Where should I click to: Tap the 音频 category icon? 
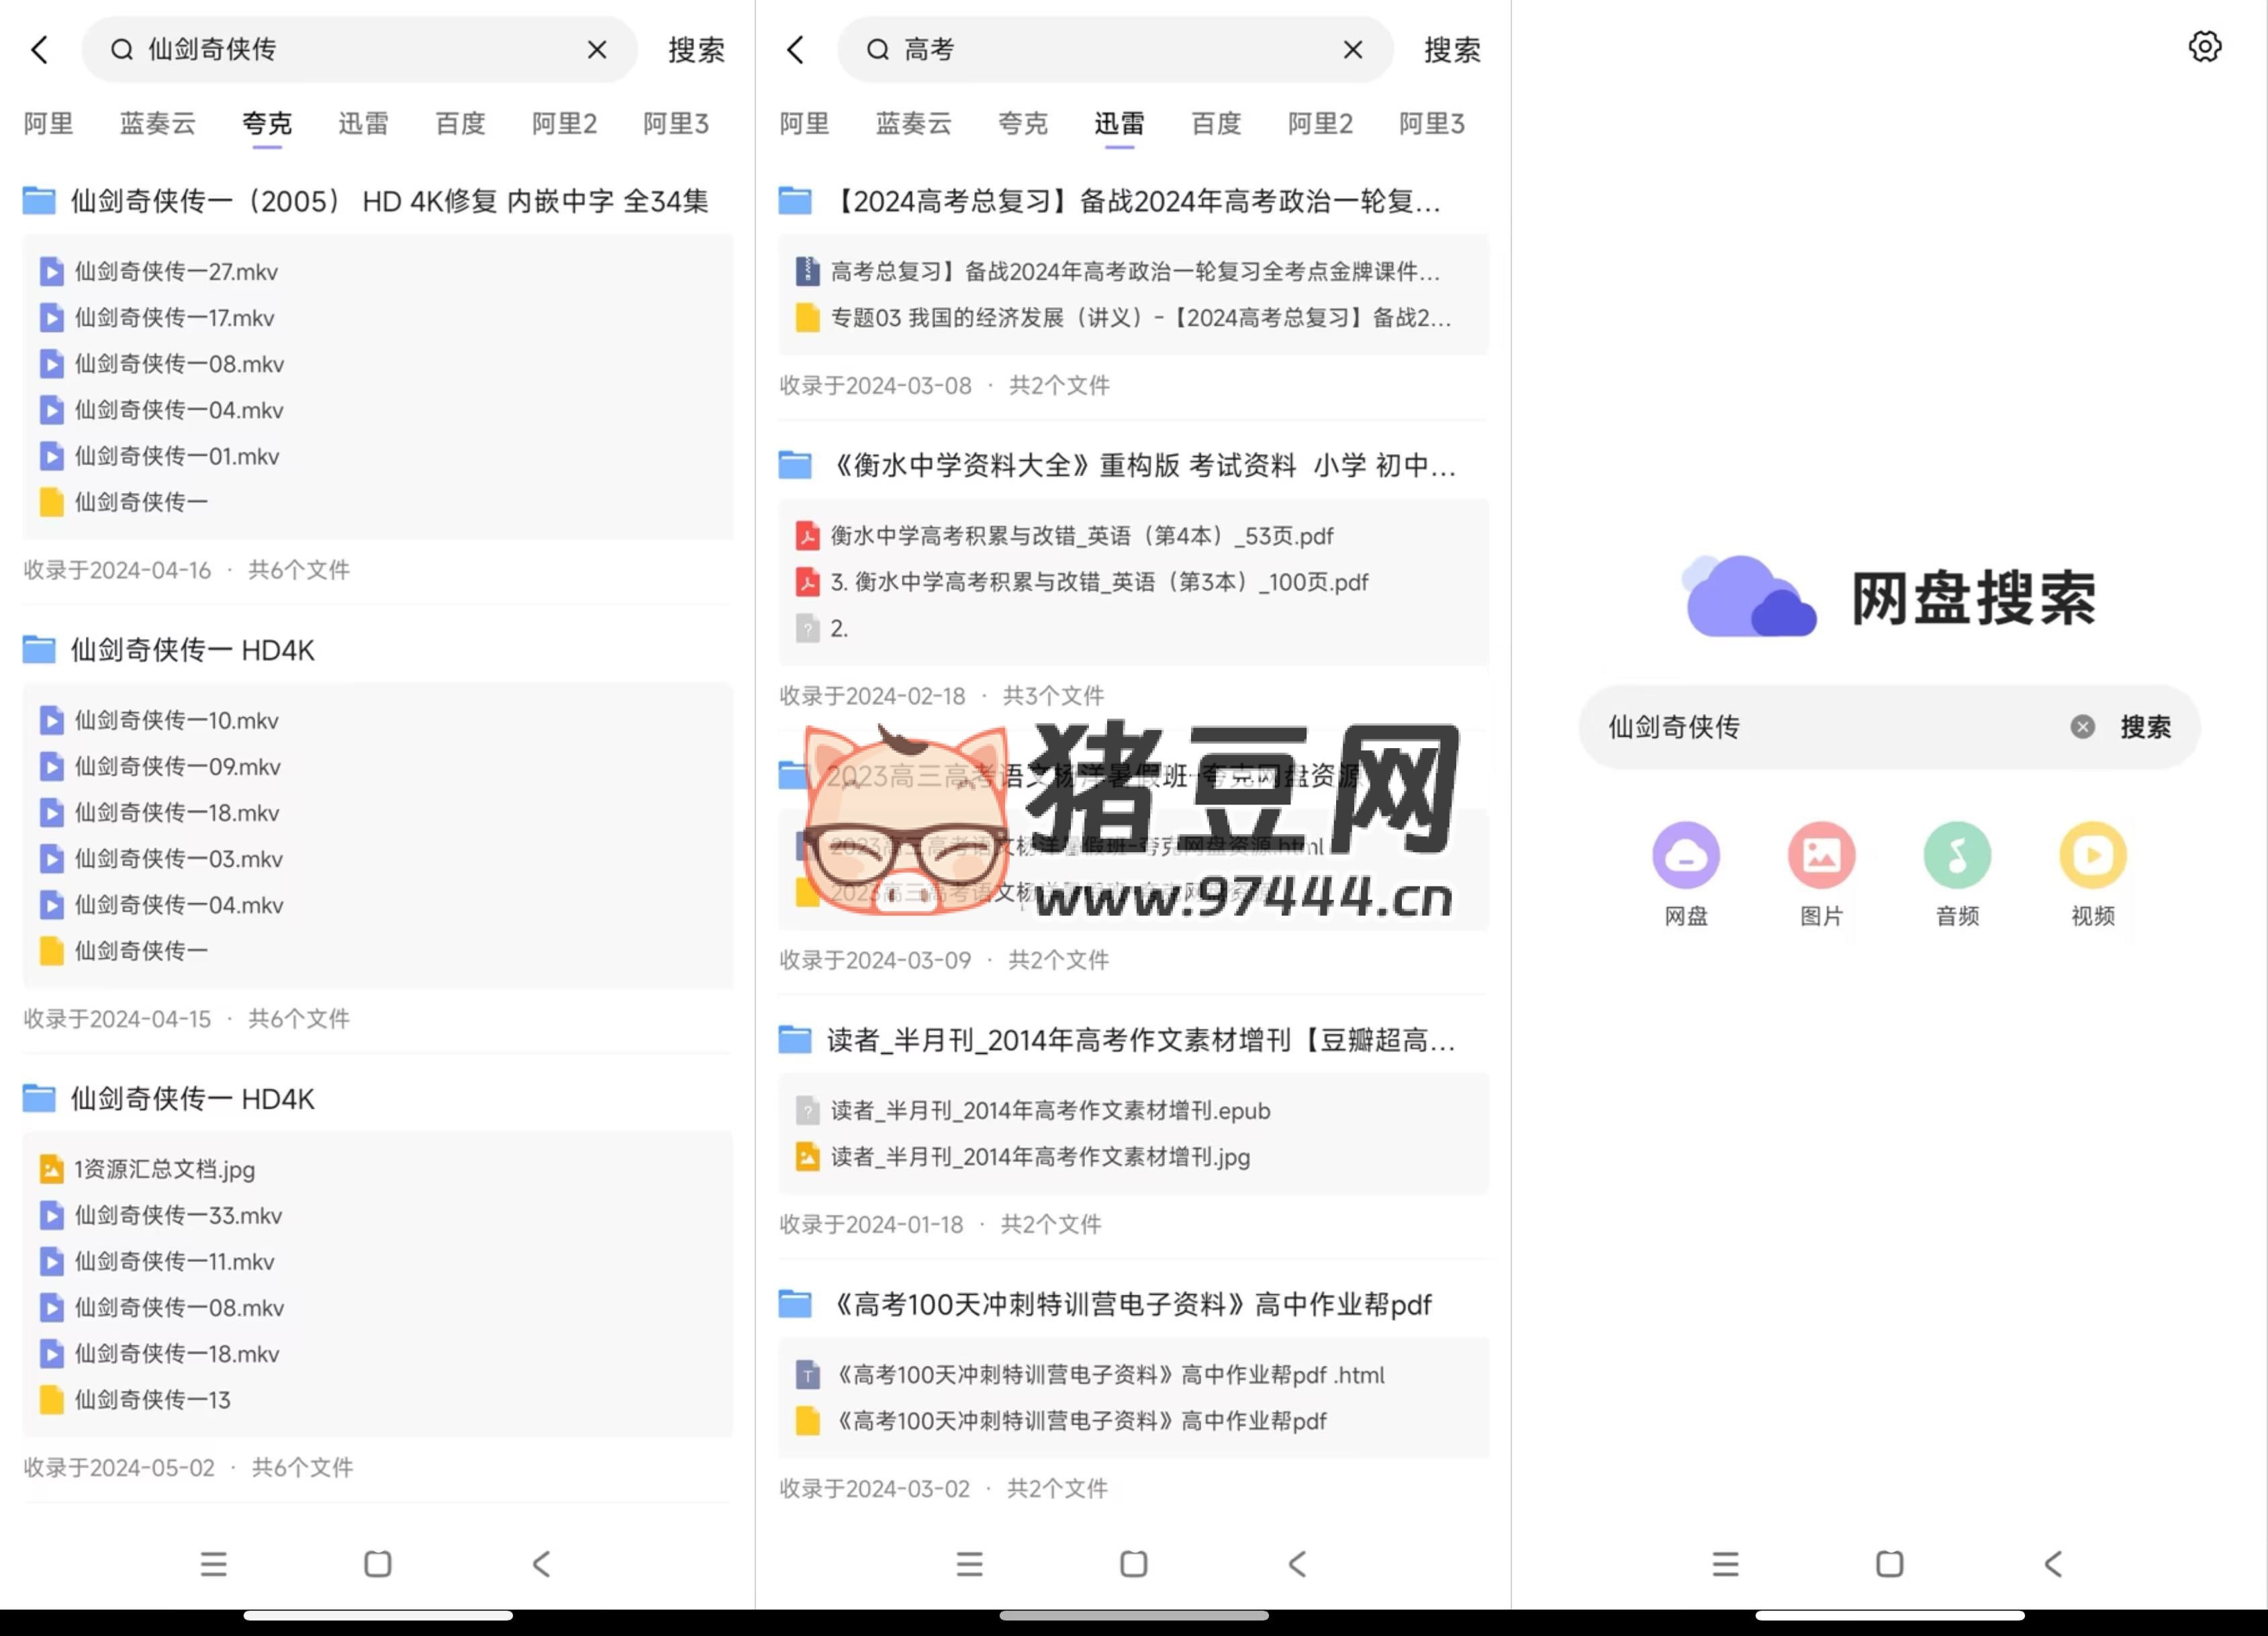pyautogui.click(x=1957, y=855)
